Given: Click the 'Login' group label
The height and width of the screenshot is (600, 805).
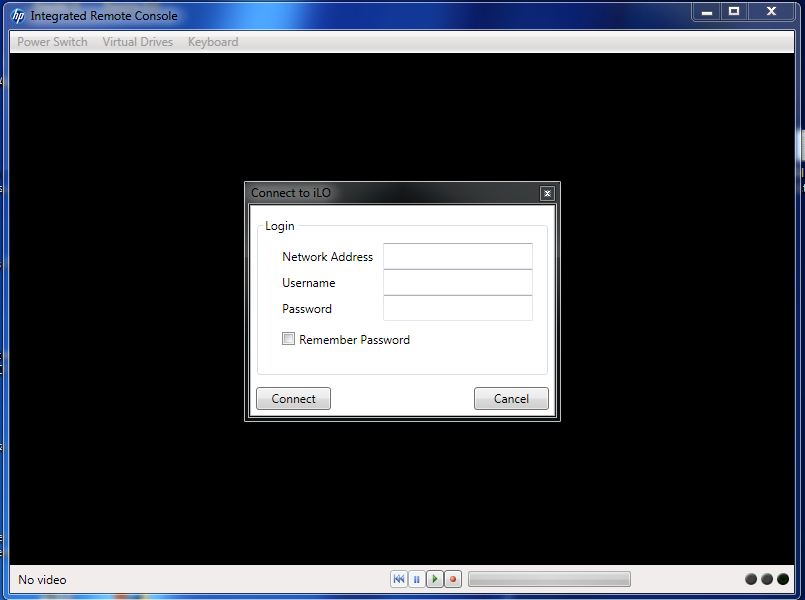Looking at the screenshot, I should point(280,226).
